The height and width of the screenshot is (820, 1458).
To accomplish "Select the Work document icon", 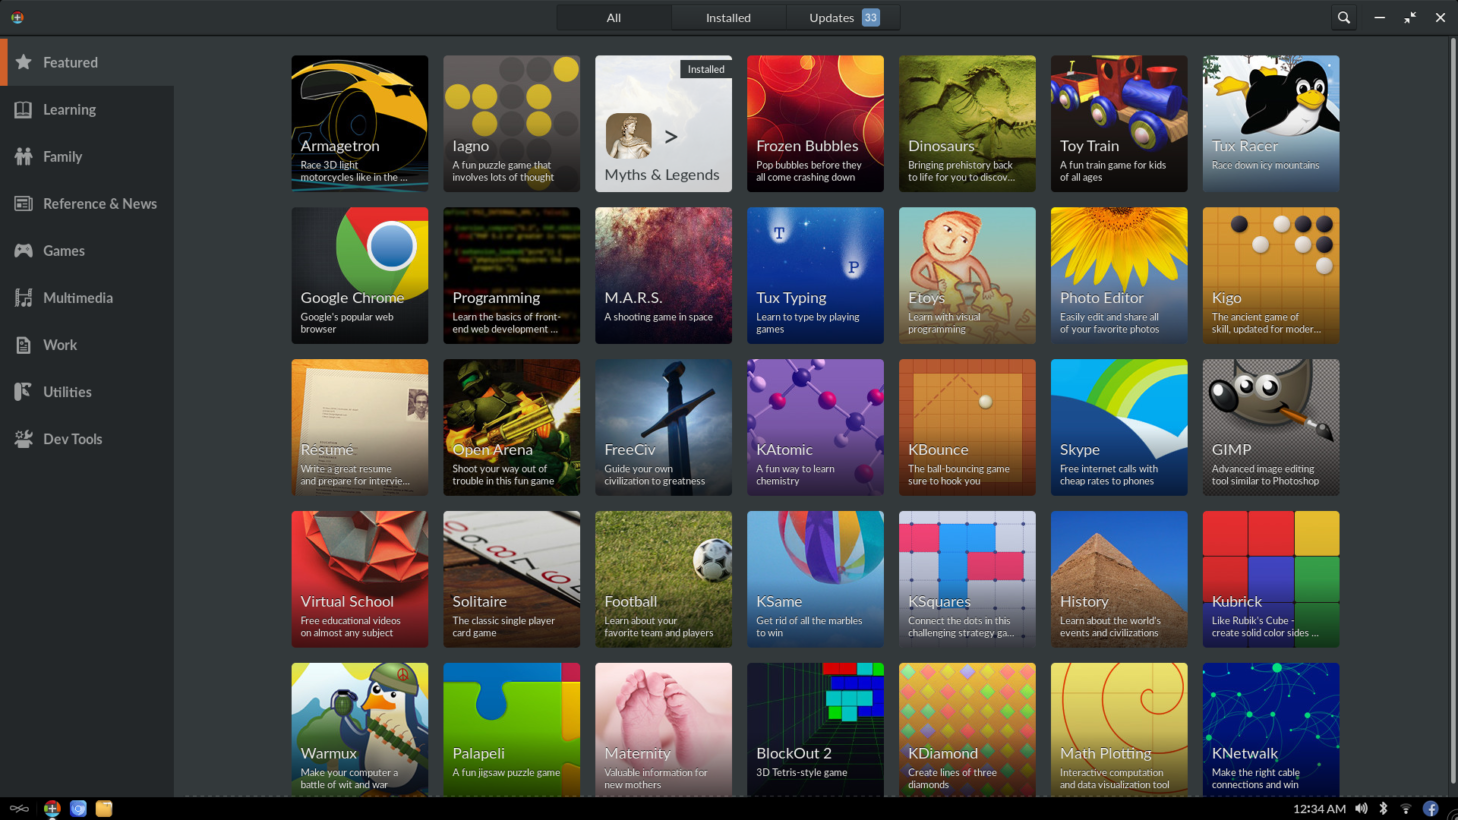I will coord(23,345).
